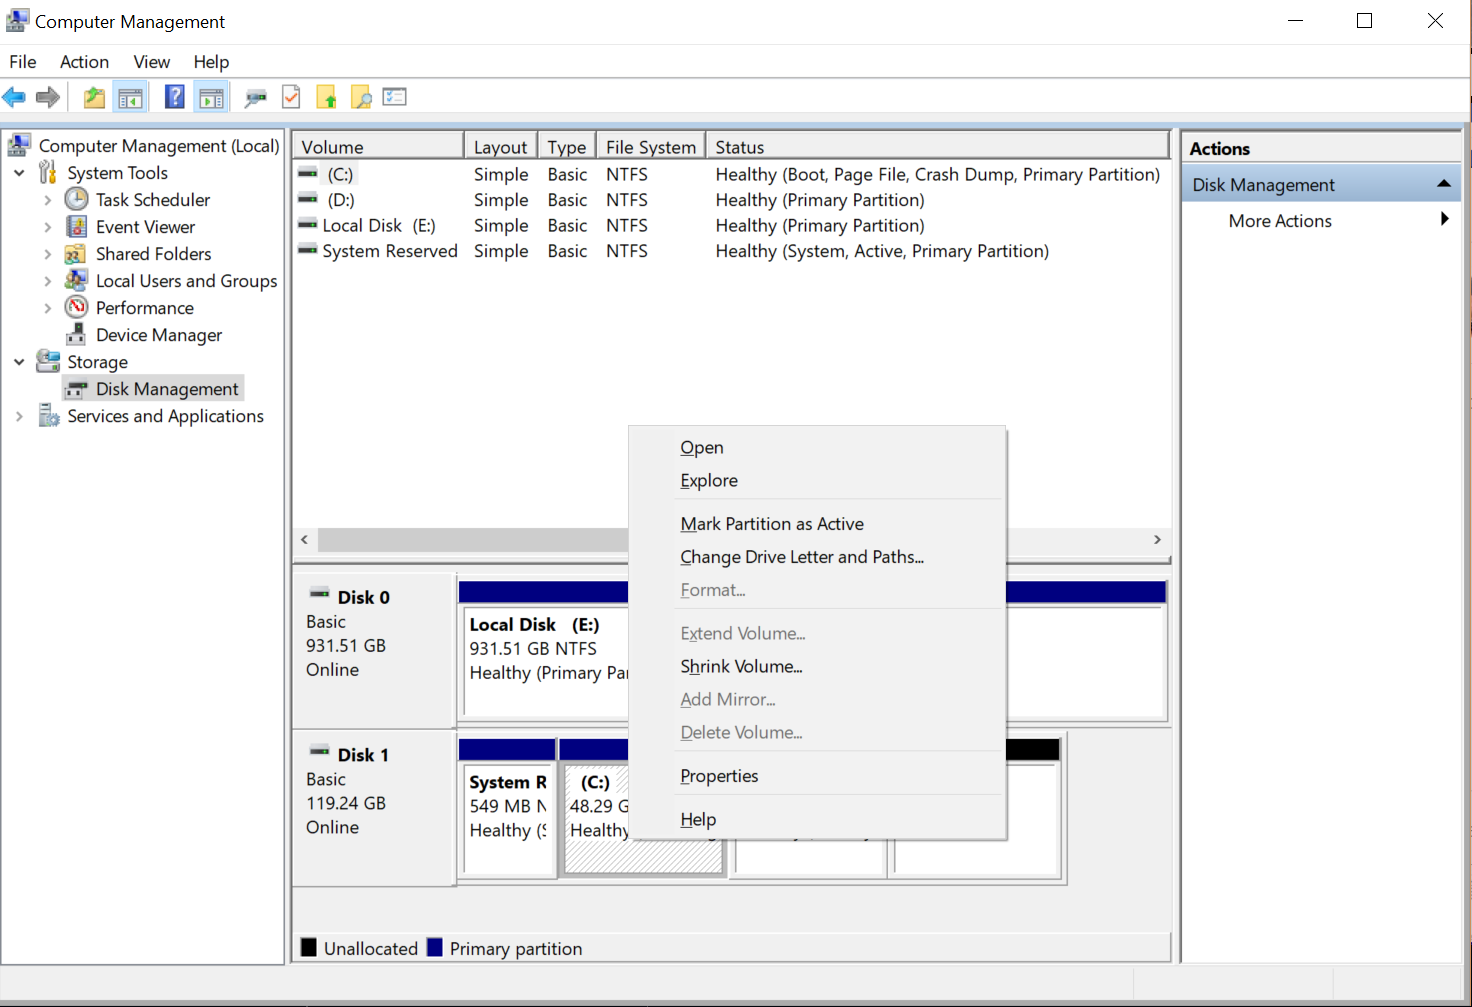Click the yellow page with green arrow icon
This screenshot has width=1472, height=1007.
pyautogui.click(x=326, y=97)
